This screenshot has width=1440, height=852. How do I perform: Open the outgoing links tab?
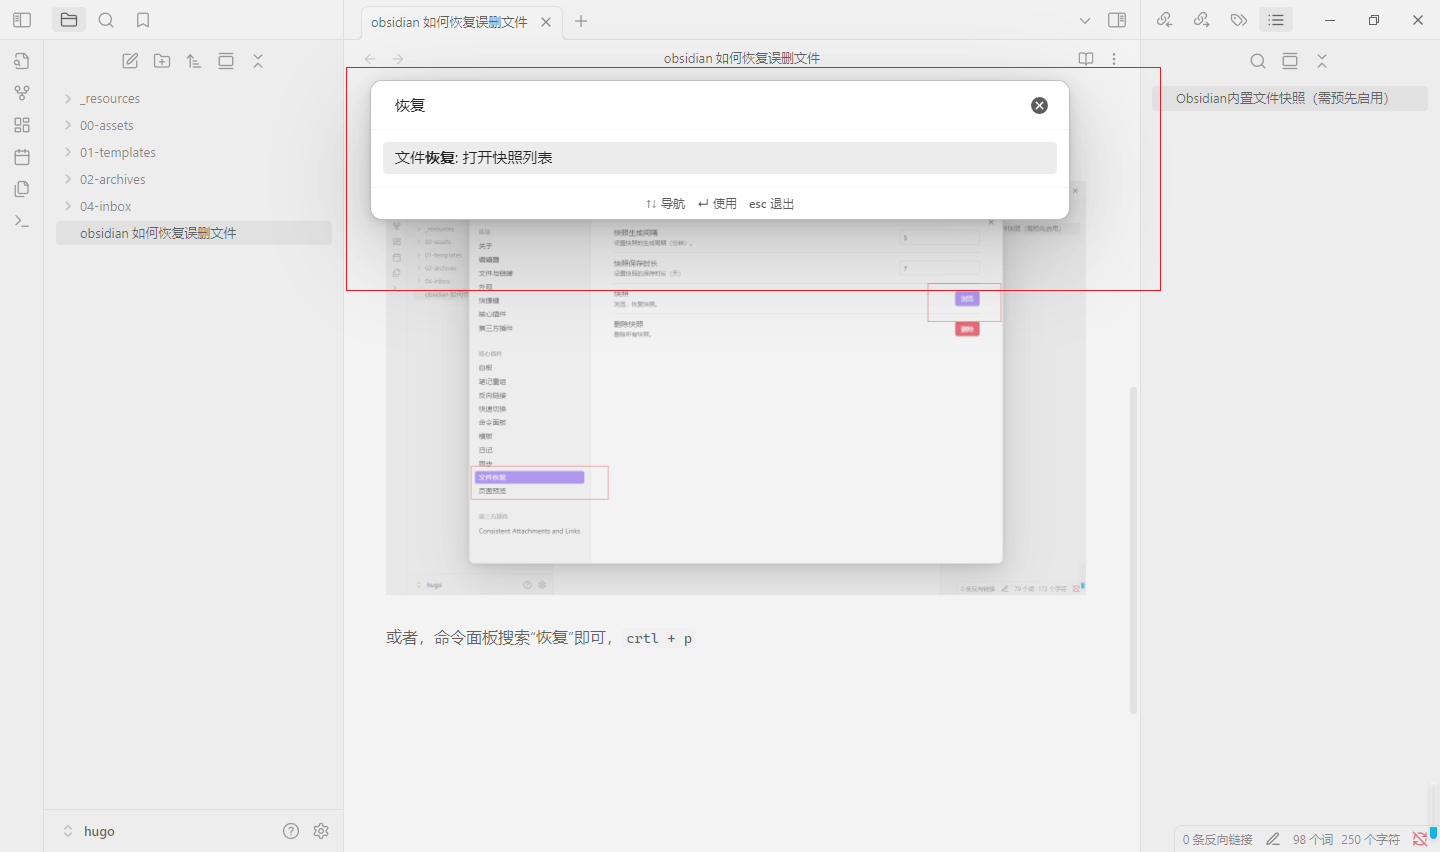point(1202,20)
